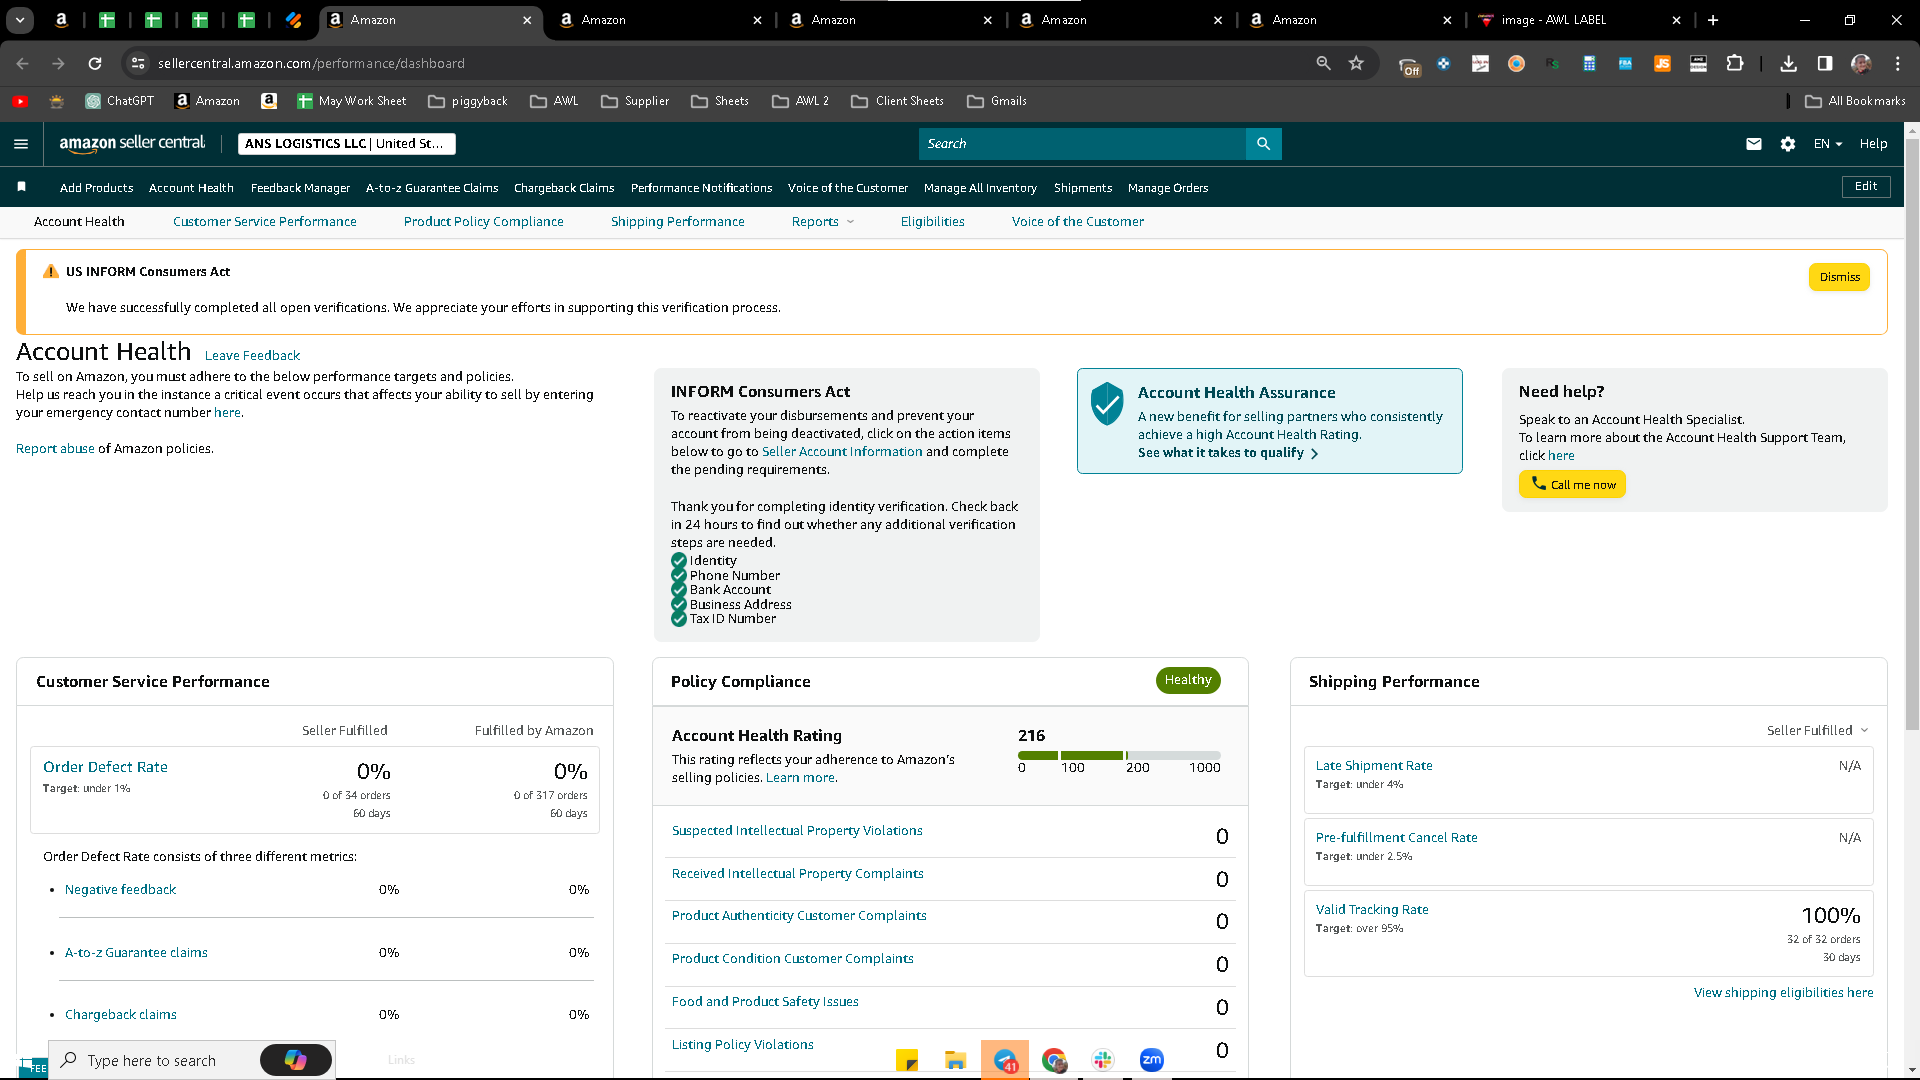This screenshot has width=1920, height=1080.
Task: Click the calculator extension icon
Action: point(1589,63)
